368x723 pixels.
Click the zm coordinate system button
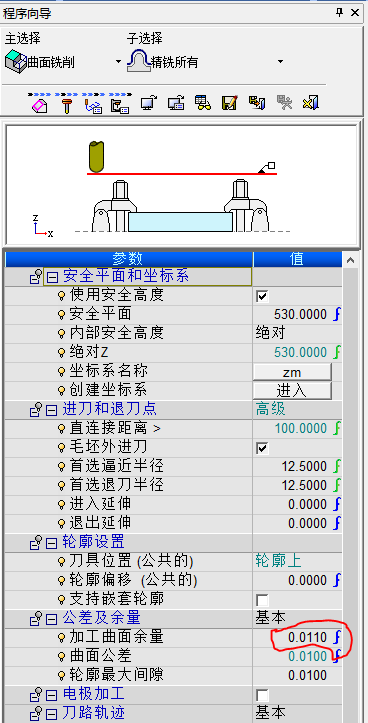[292, 372]
